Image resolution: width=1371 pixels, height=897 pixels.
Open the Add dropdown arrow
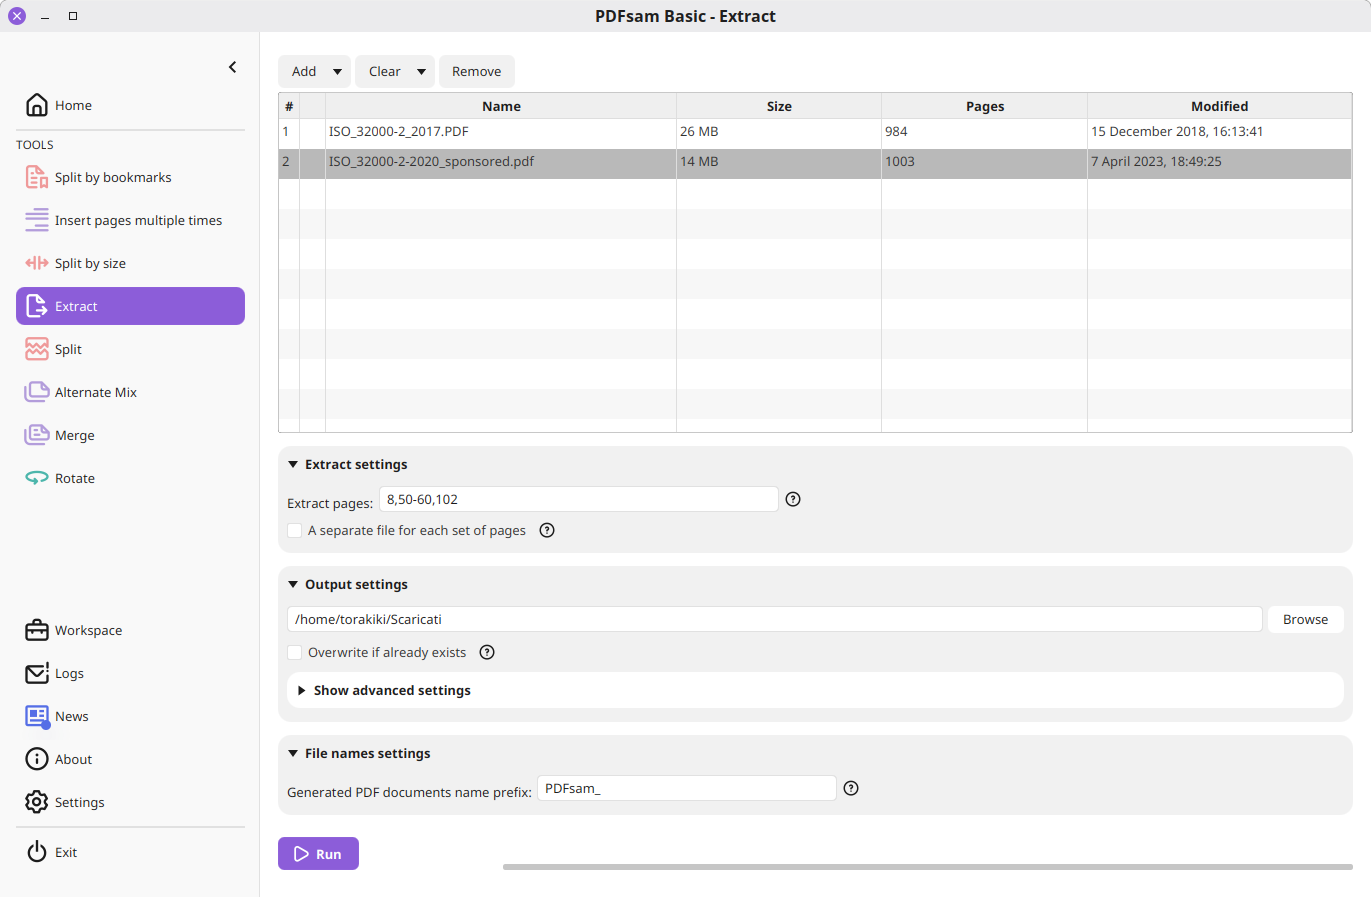coord(337,72)
